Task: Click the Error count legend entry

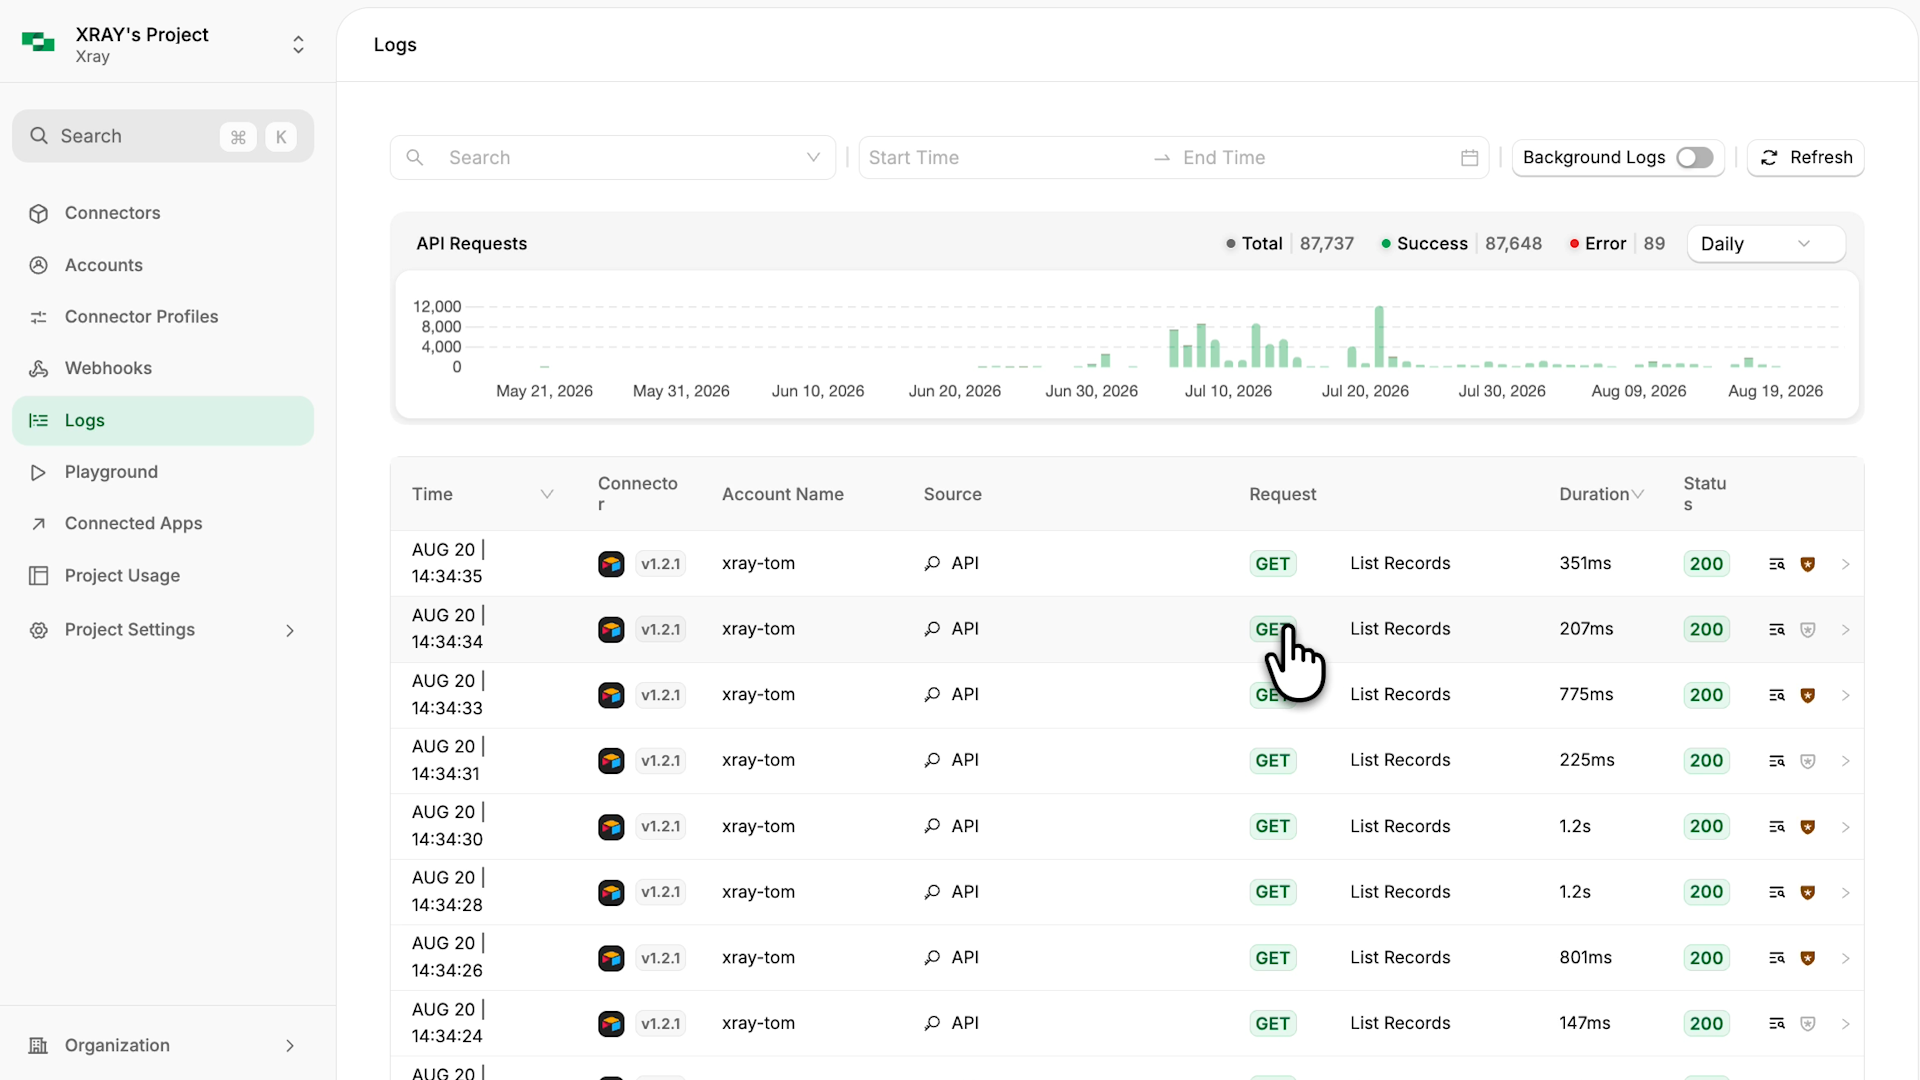Action: tap(1617, 244)
